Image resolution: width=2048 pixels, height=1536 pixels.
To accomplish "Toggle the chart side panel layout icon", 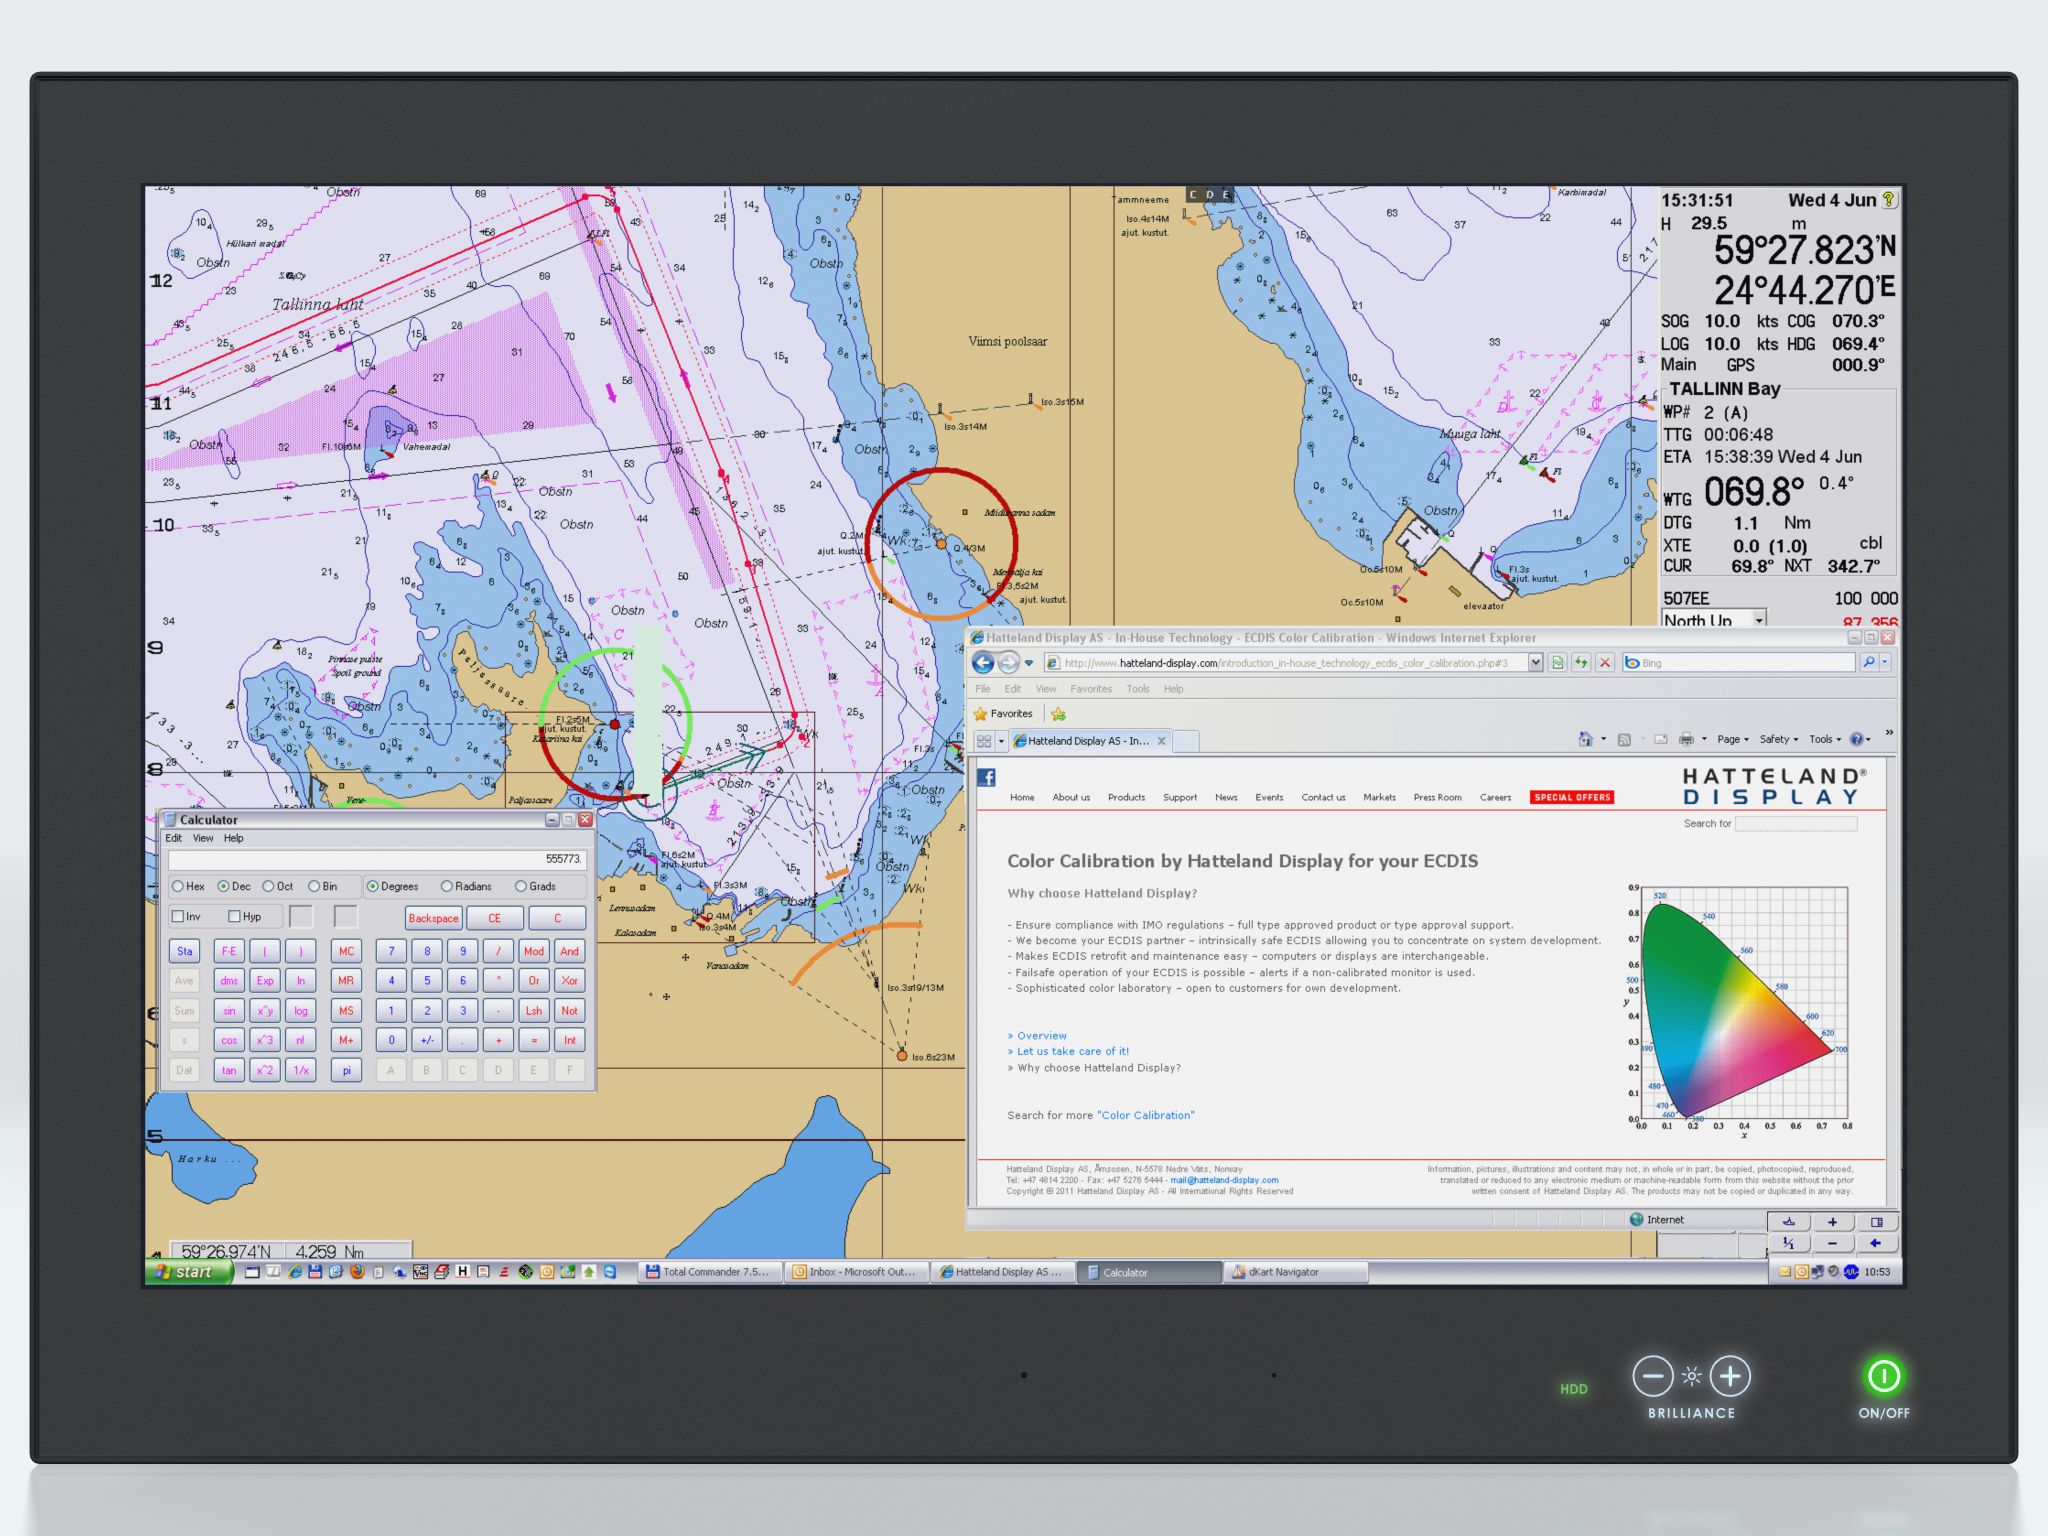I will click(1876, 1222).
